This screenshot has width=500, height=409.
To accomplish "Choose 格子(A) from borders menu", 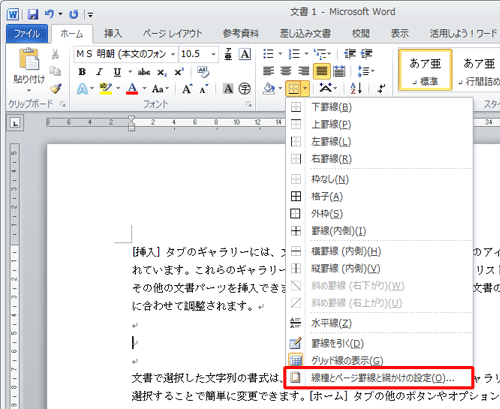I will pyautogui.click(x=379, y=196).
